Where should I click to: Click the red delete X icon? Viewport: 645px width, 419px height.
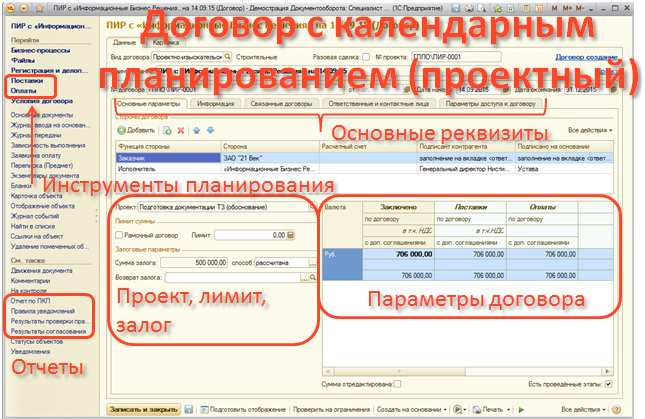point(181,130)
